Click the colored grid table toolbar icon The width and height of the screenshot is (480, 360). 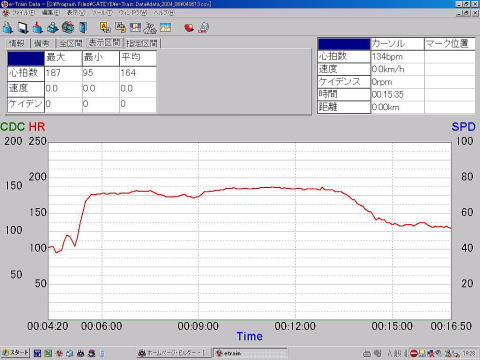(x=135, y=27)
